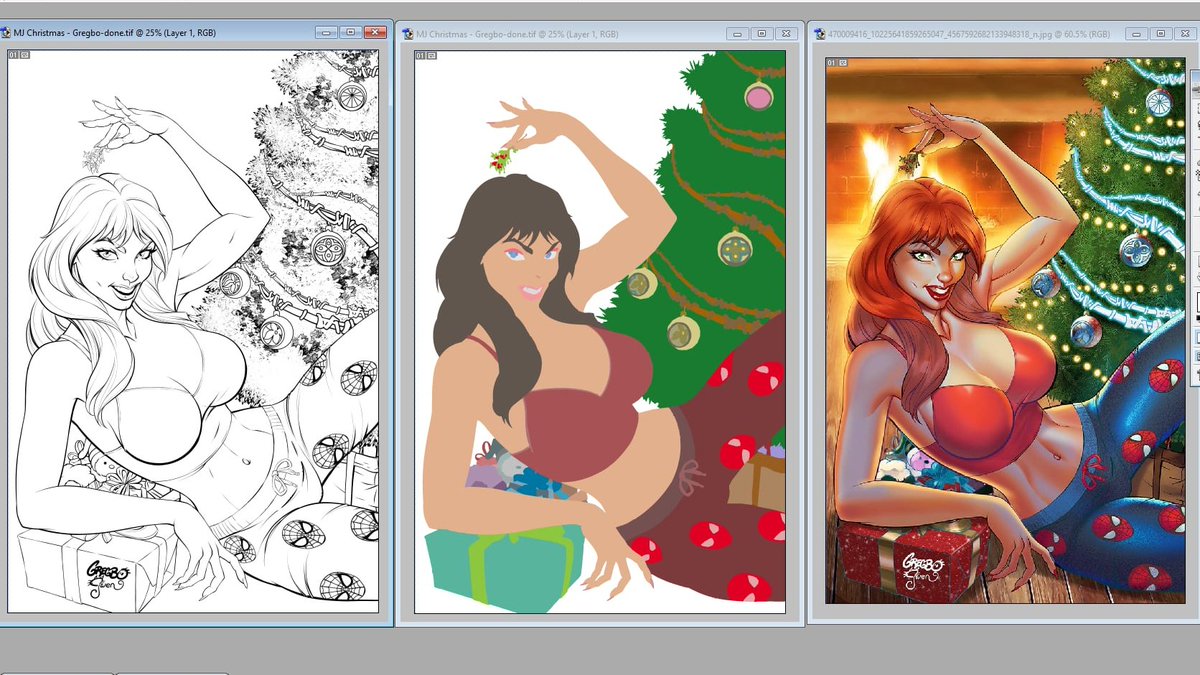This screenshot has width=1200, height=675.
Task: Minimize the 60.5% jpg document window
Action: [1138, 33]
